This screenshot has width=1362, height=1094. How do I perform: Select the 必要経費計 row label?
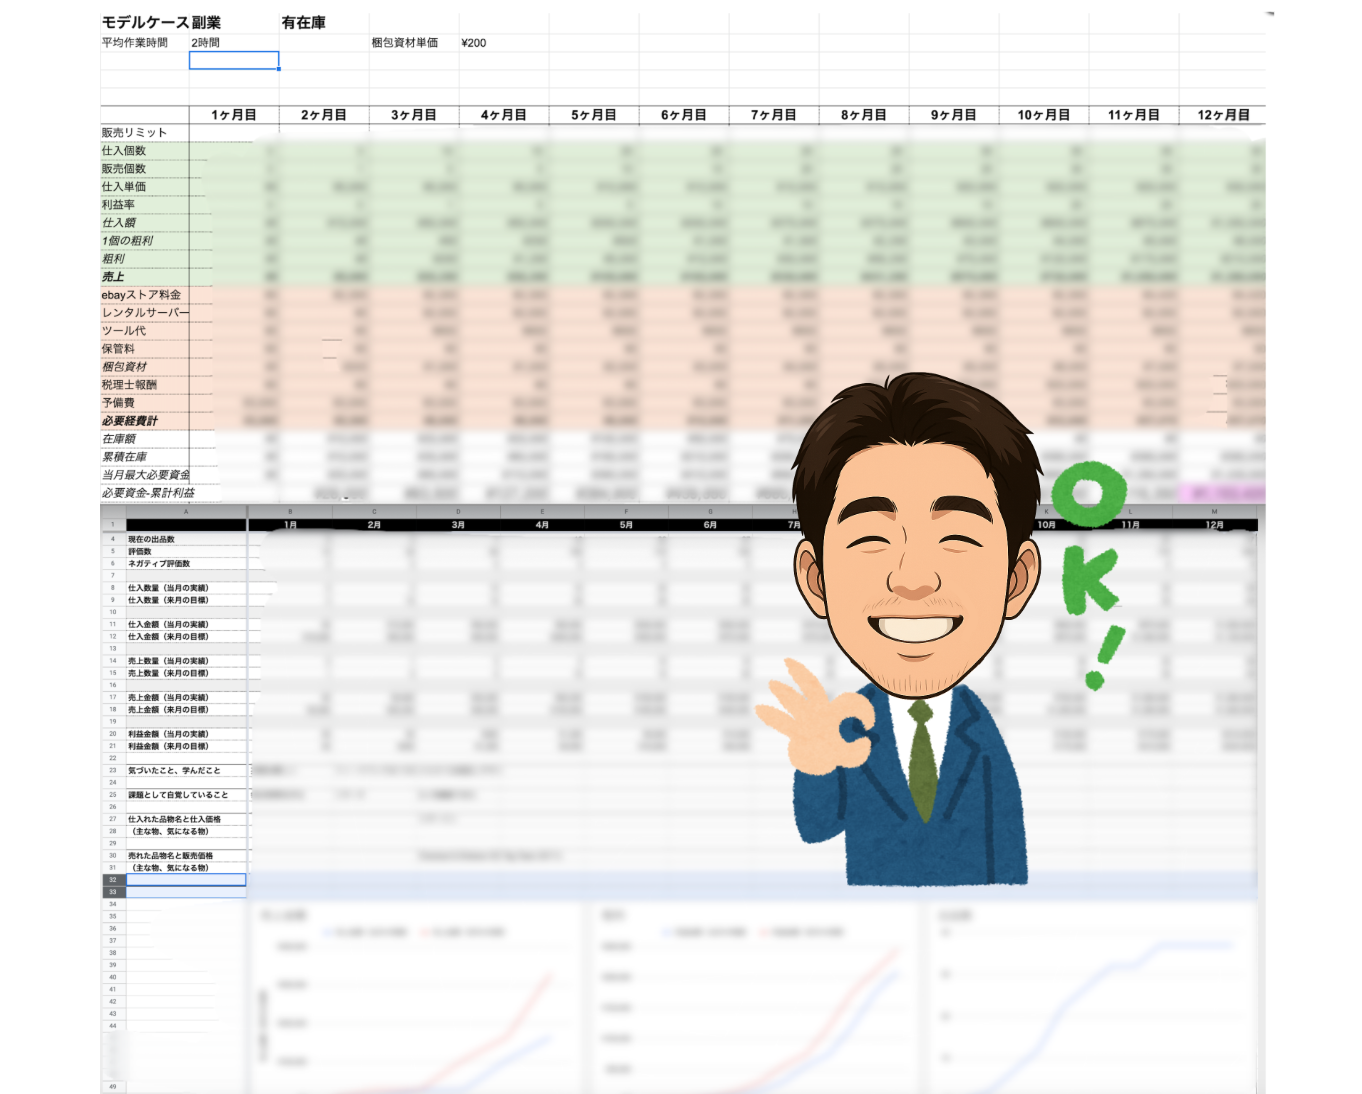(x=130, y=421)
